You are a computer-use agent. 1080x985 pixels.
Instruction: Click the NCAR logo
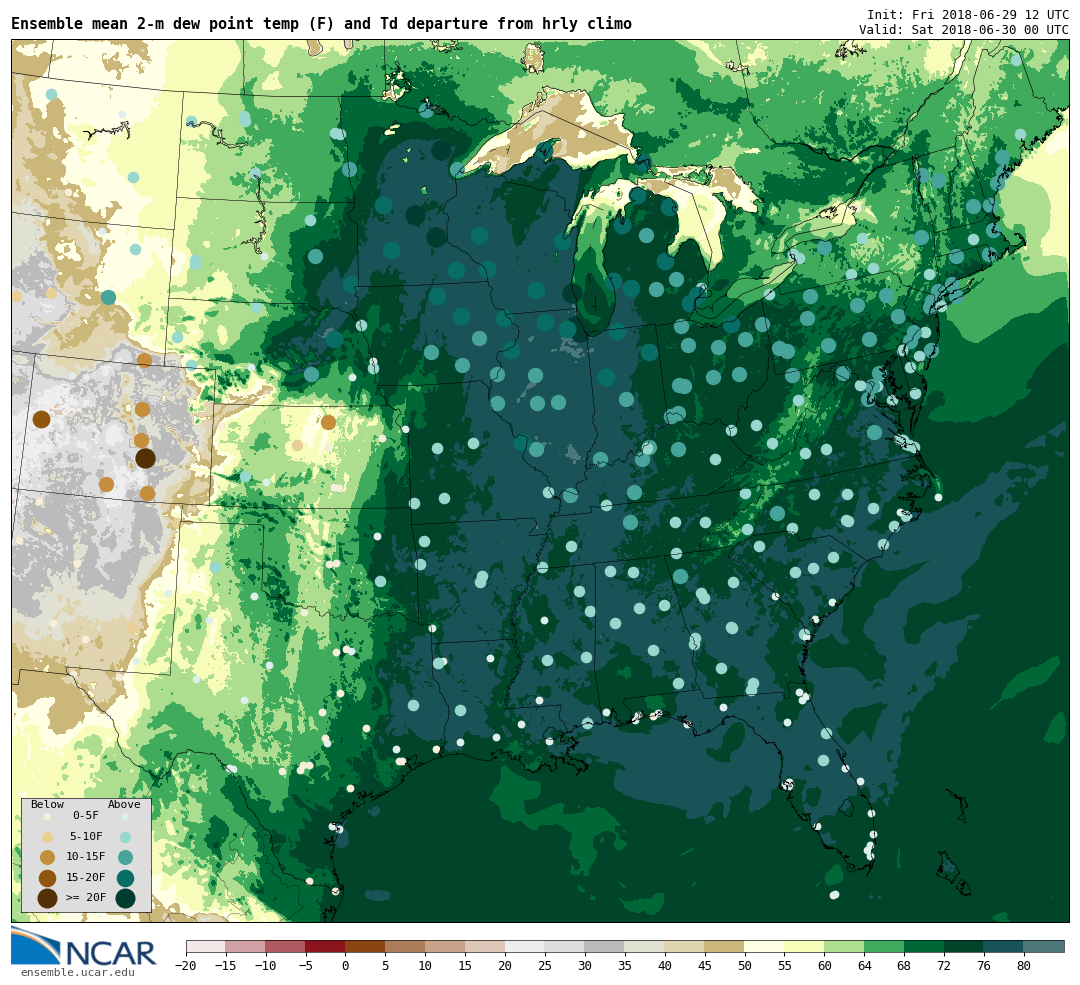pyautogui.click(x=84, y=946)
